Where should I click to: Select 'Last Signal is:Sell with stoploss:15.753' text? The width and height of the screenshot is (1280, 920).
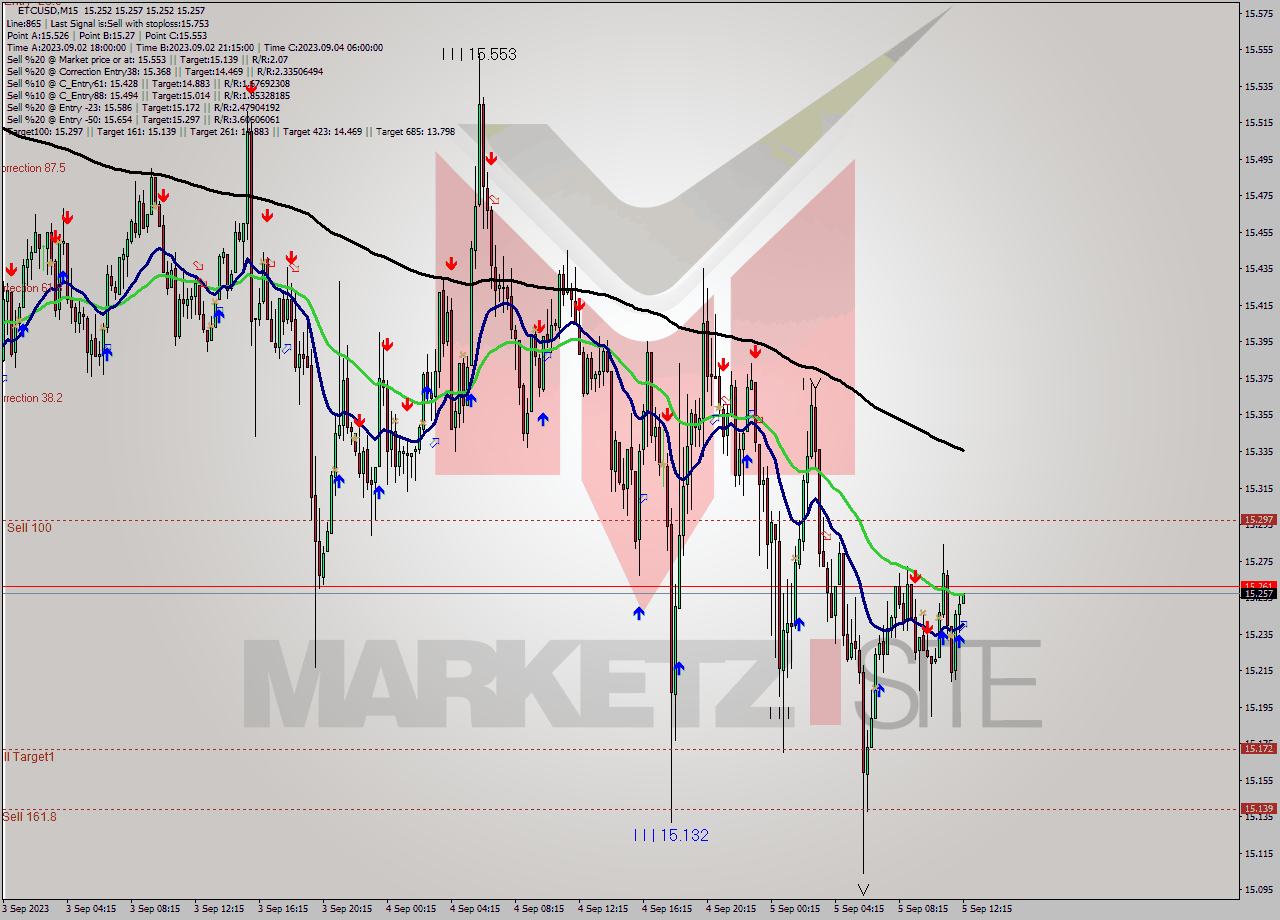[x=130, y=23]
